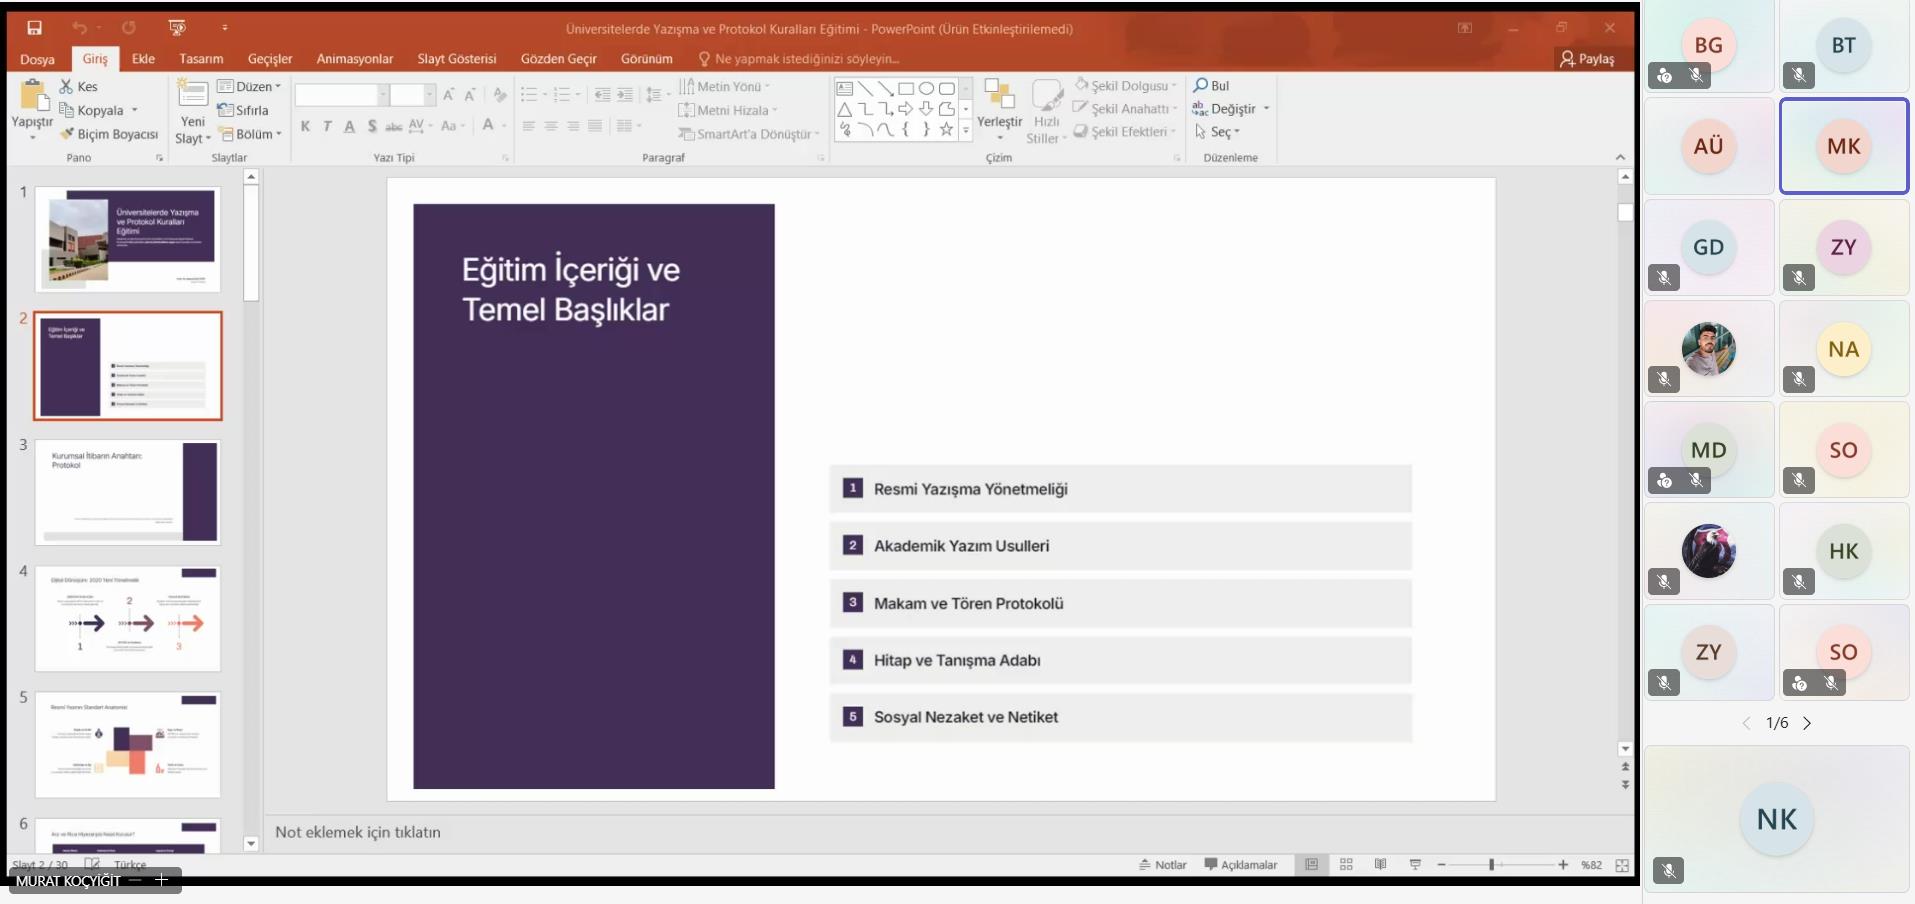
Task: Pick the oval shape from the gallery
Action: tap(926, 89)
